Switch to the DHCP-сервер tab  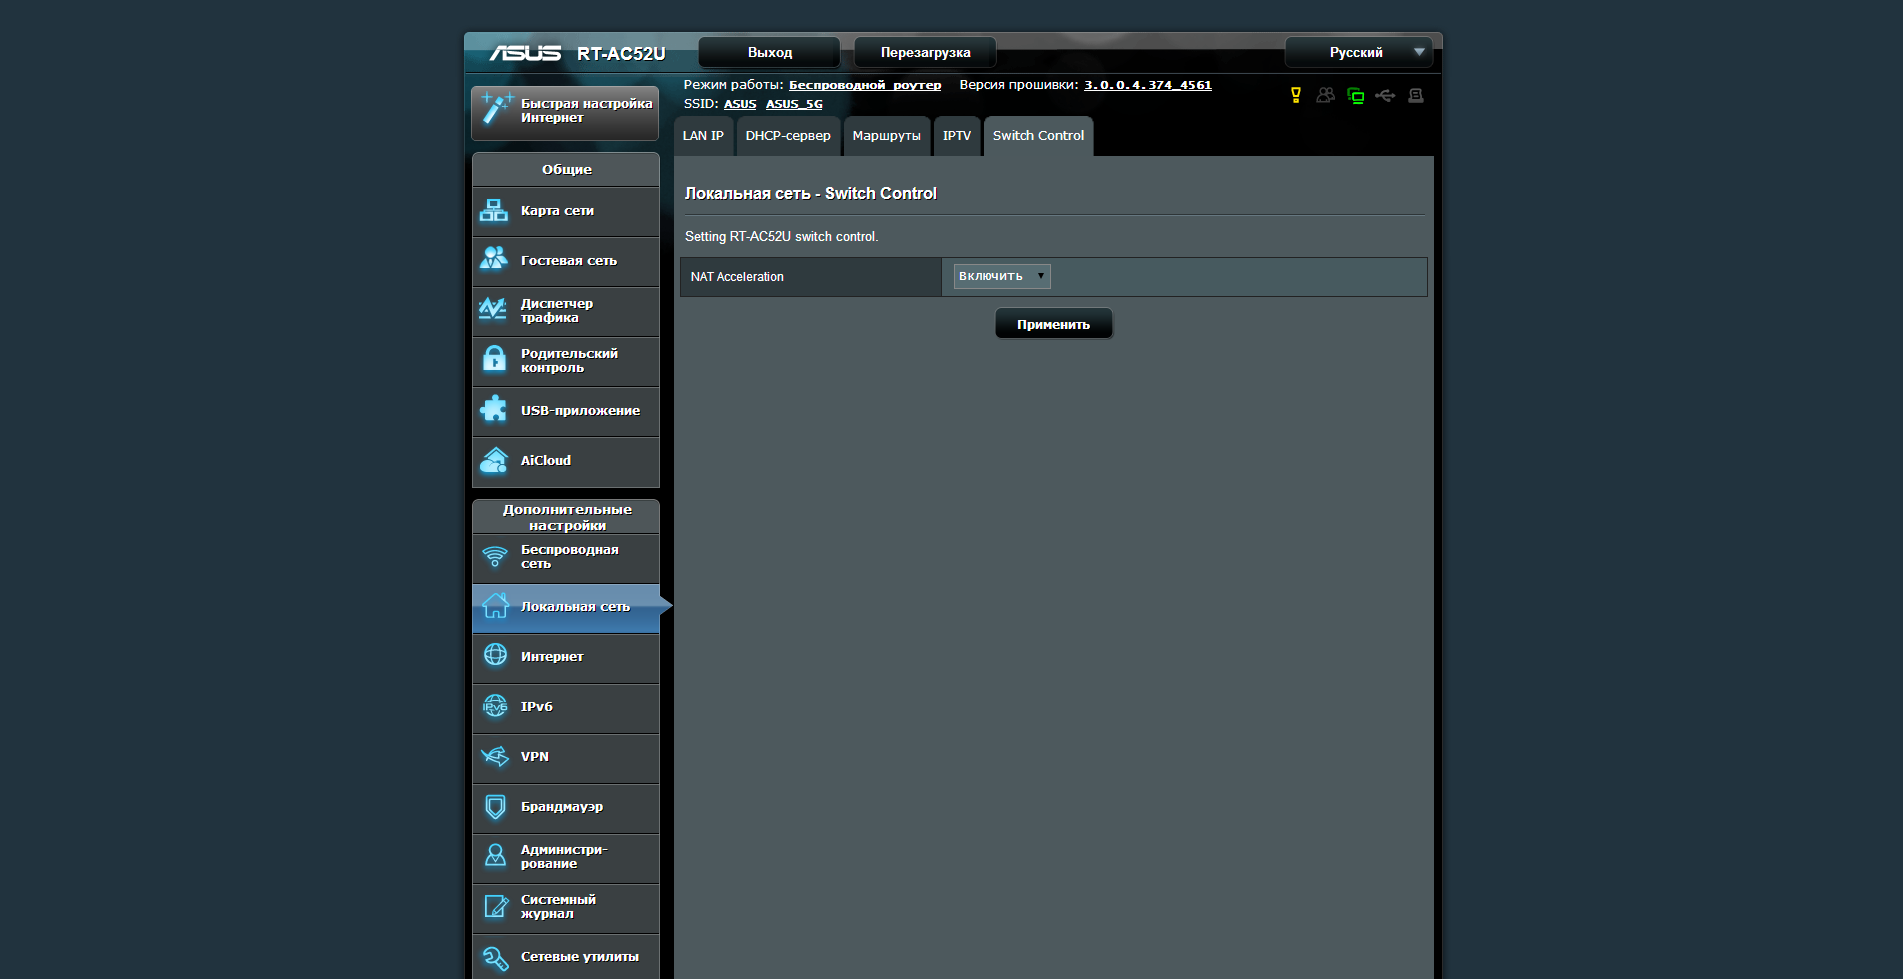[788, 136]
